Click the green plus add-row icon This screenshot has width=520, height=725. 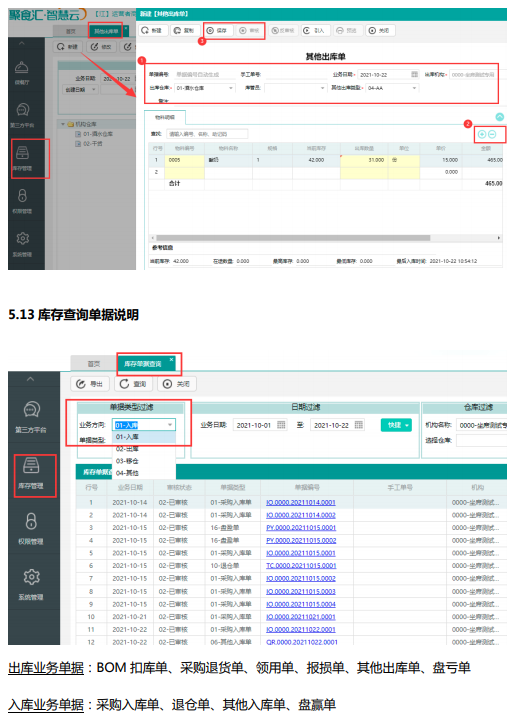[x=482, y=134]
